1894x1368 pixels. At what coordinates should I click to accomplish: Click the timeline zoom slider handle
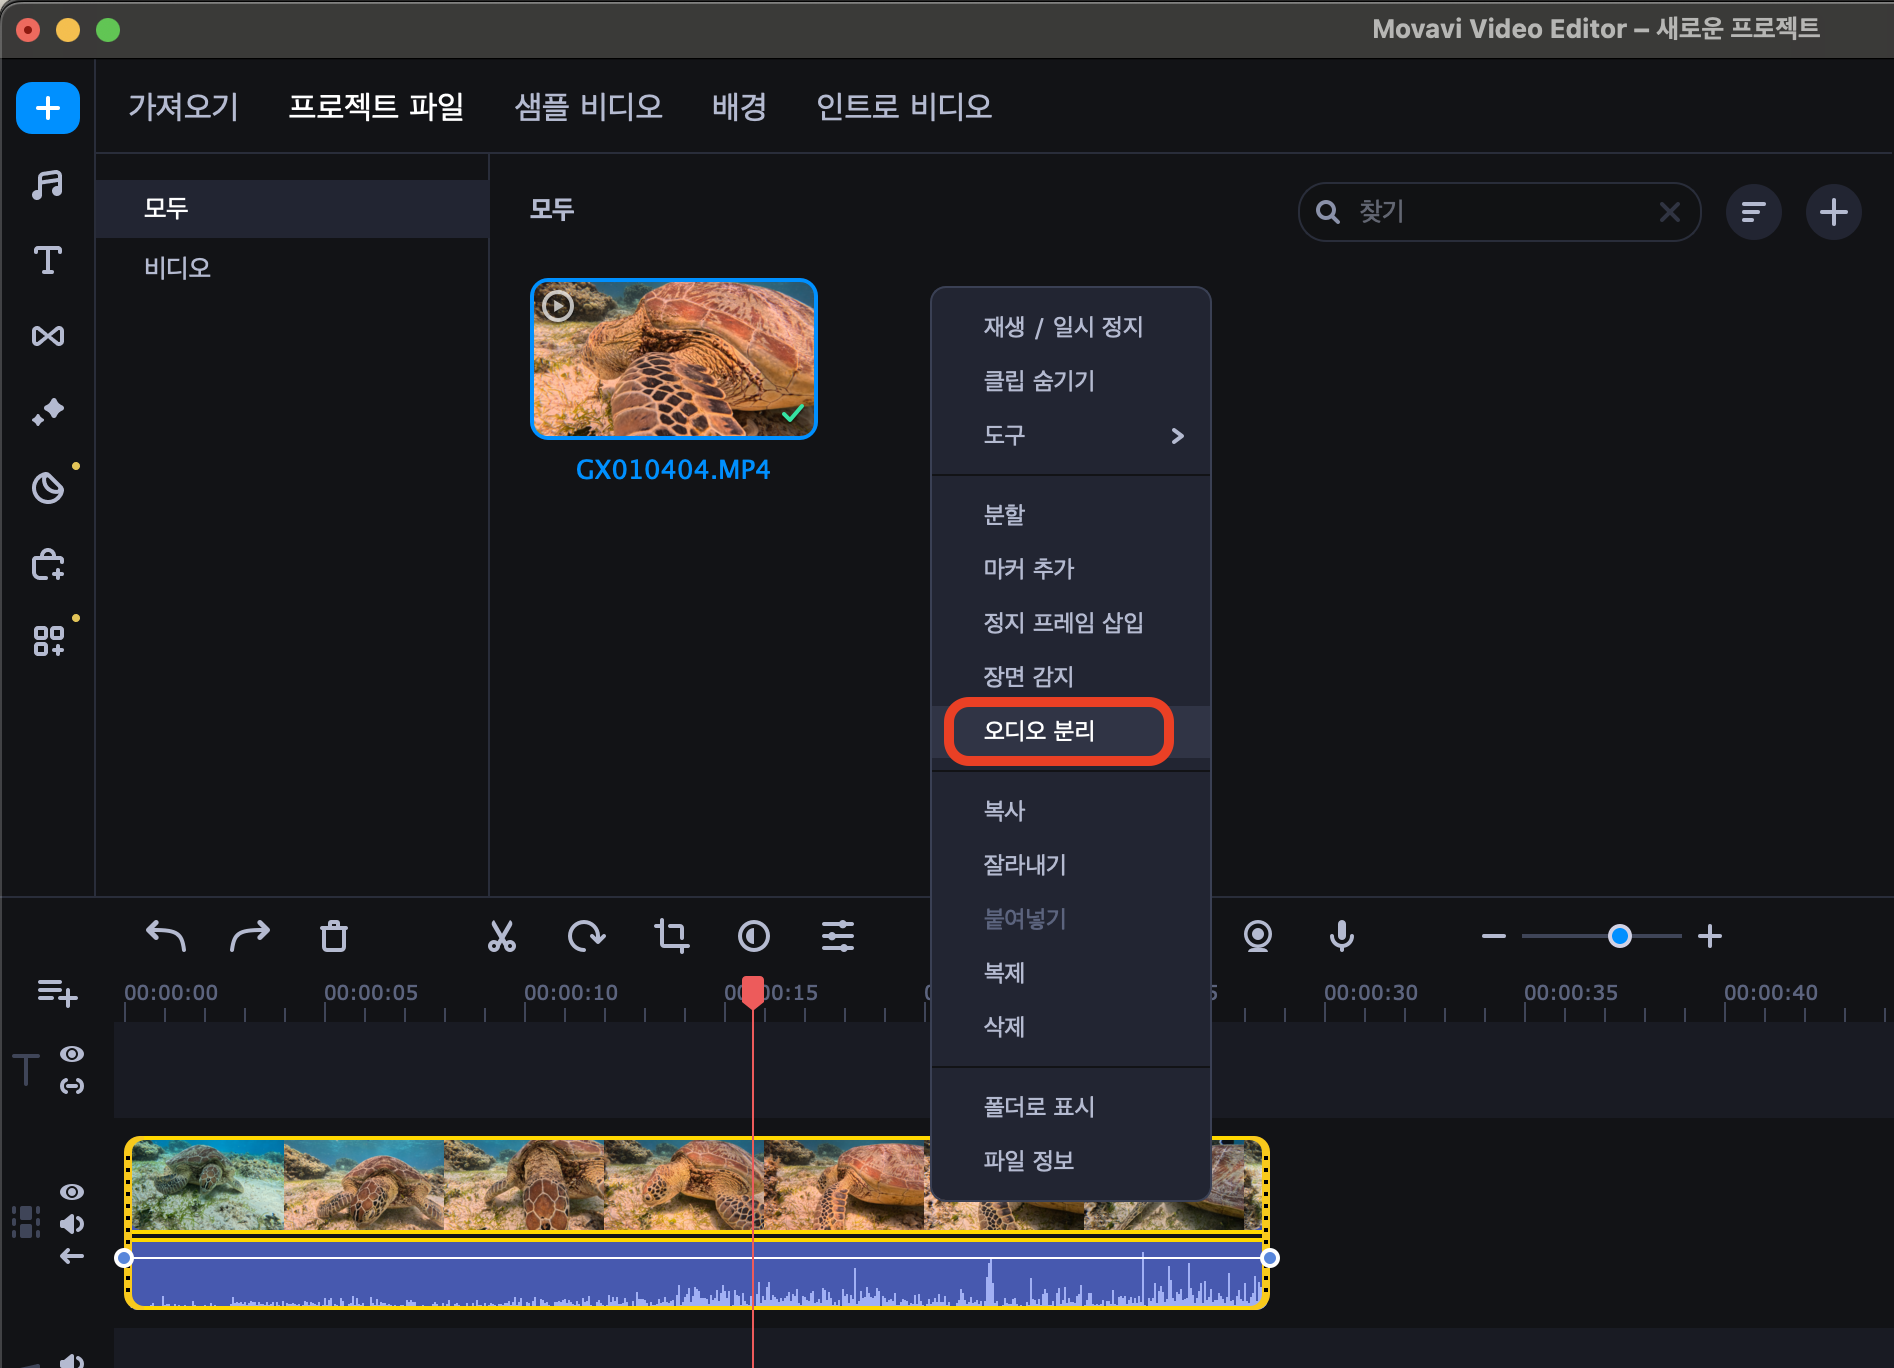(x=1620, y=936)
